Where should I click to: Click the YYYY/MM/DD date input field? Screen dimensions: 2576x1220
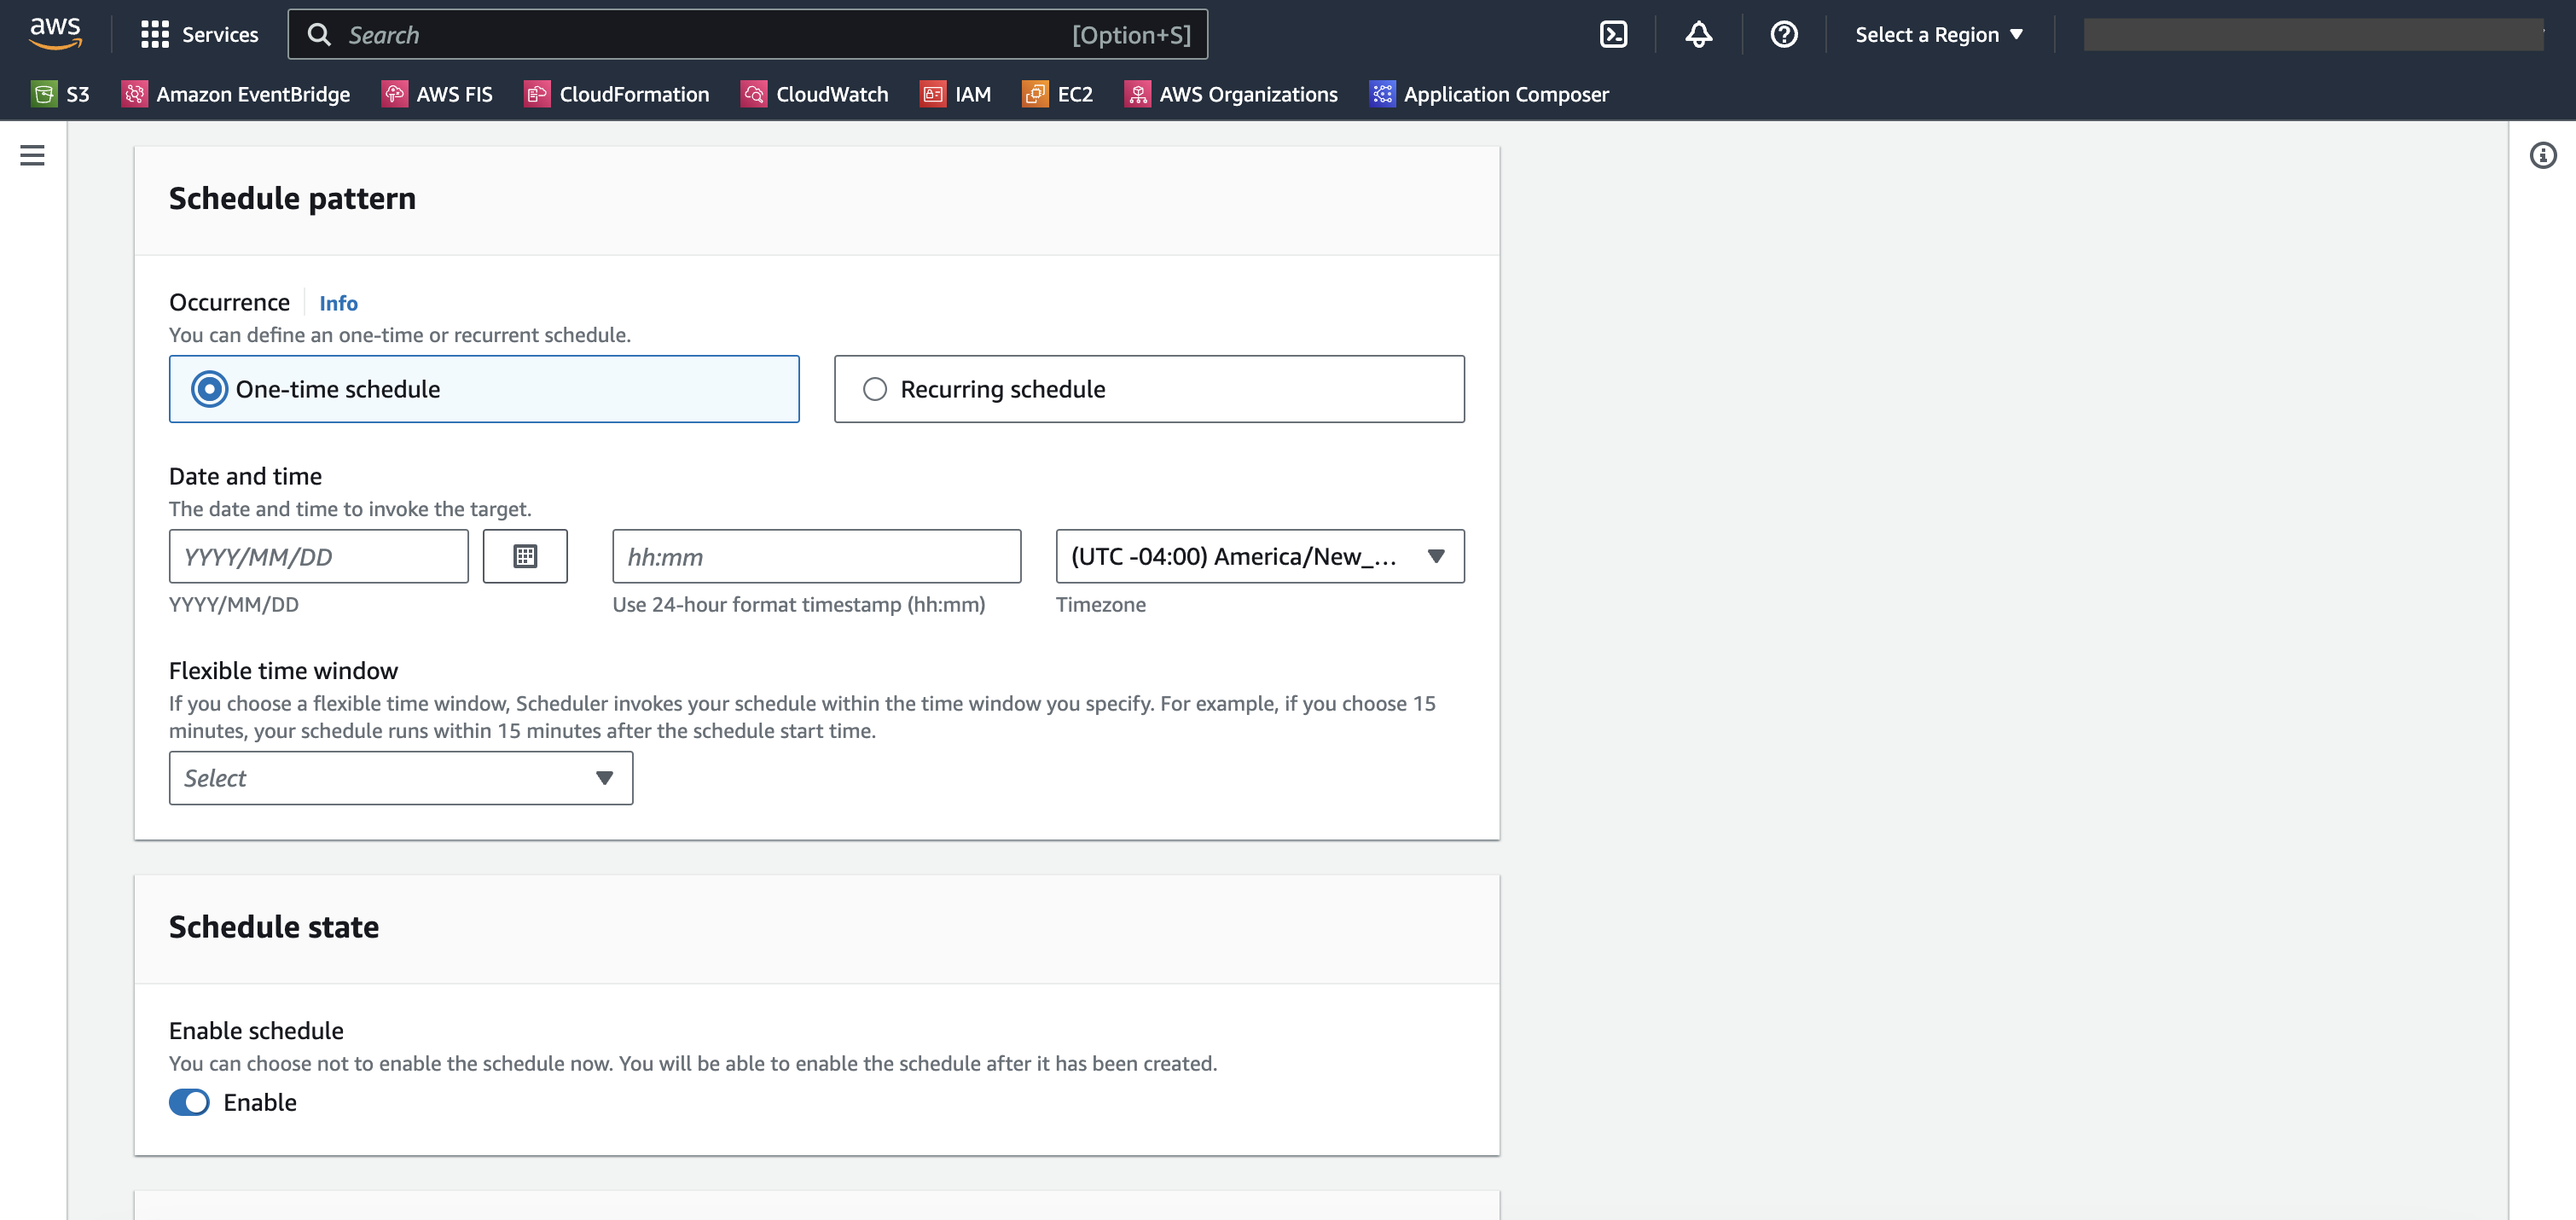318,556
